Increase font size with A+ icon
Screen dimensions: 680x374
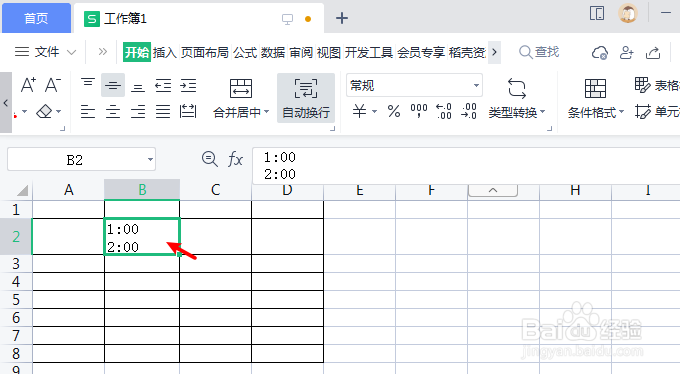[28, 85]
